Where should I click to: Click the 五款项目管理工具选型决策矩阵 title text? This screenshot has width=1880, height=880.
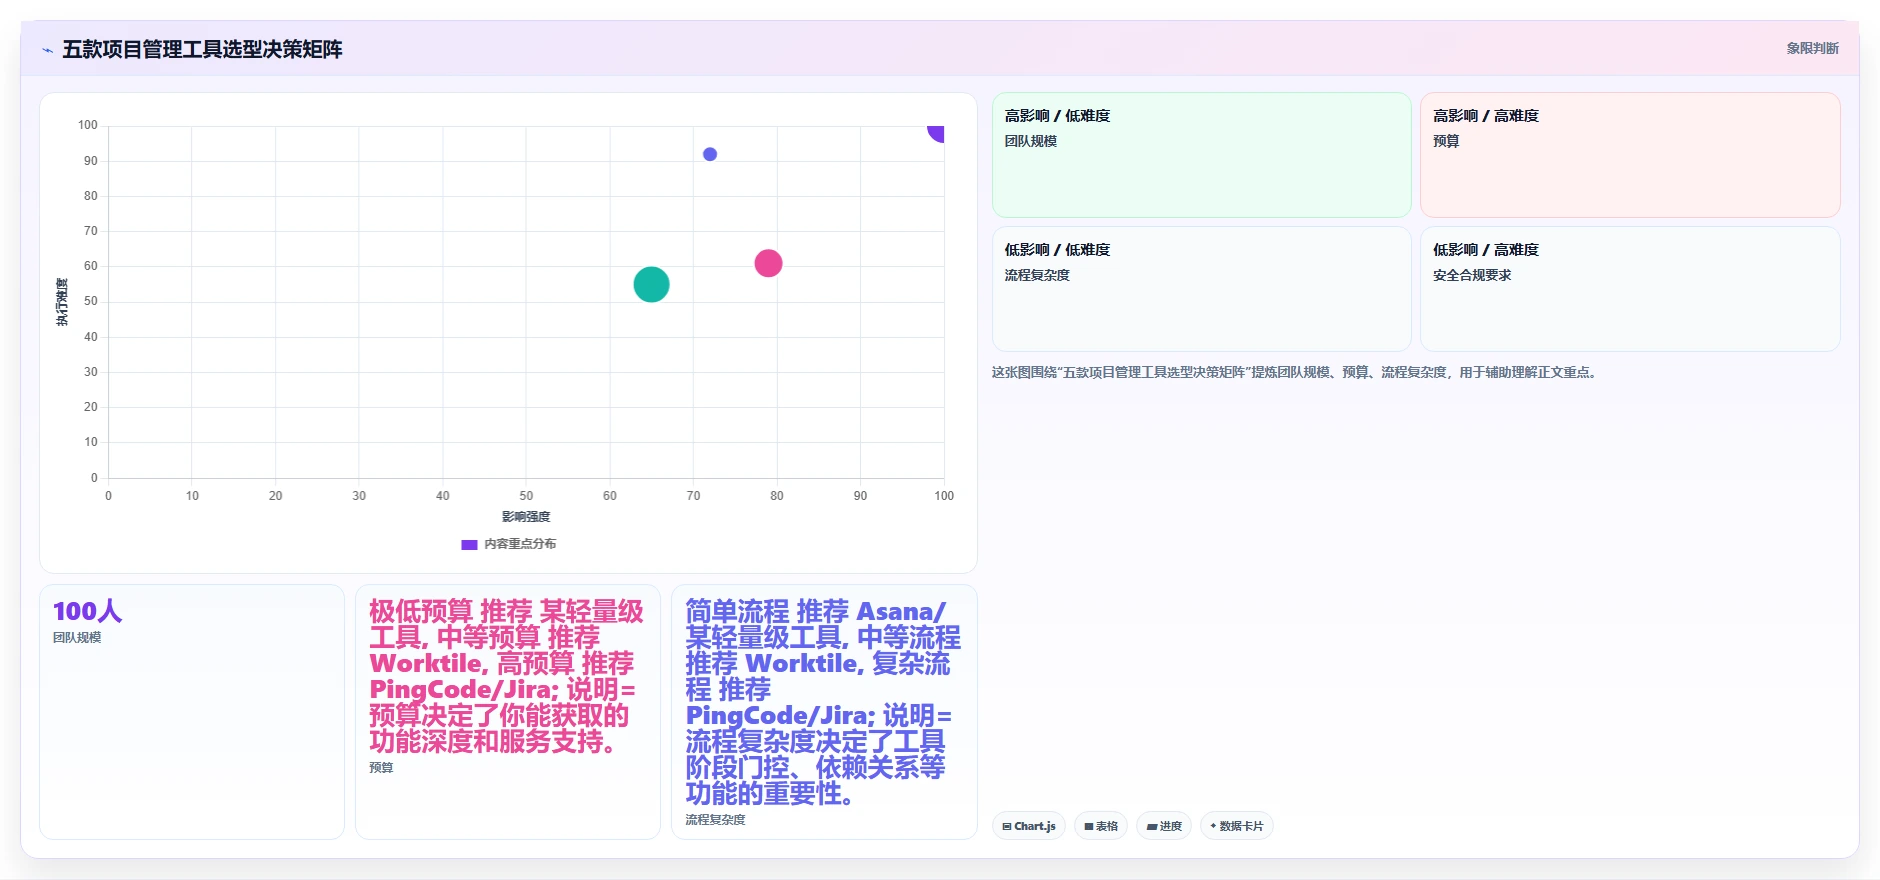coord(202,49)
